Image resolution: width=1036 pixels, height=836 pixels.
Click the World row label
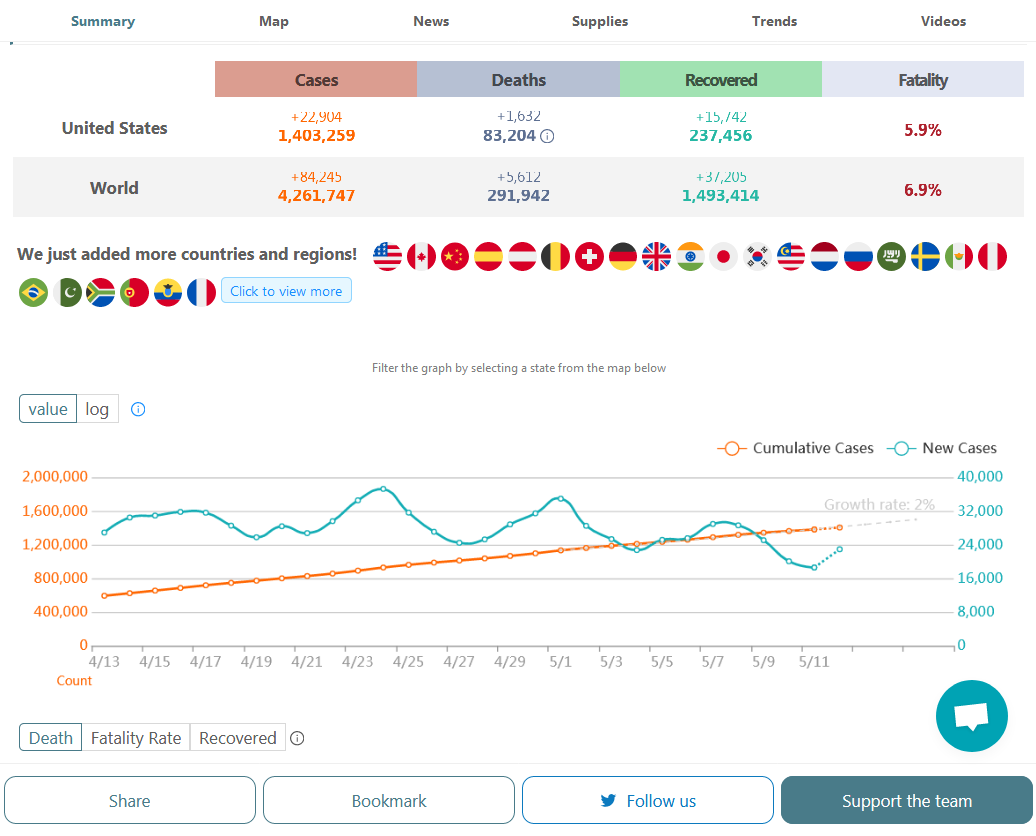point(114,188)
